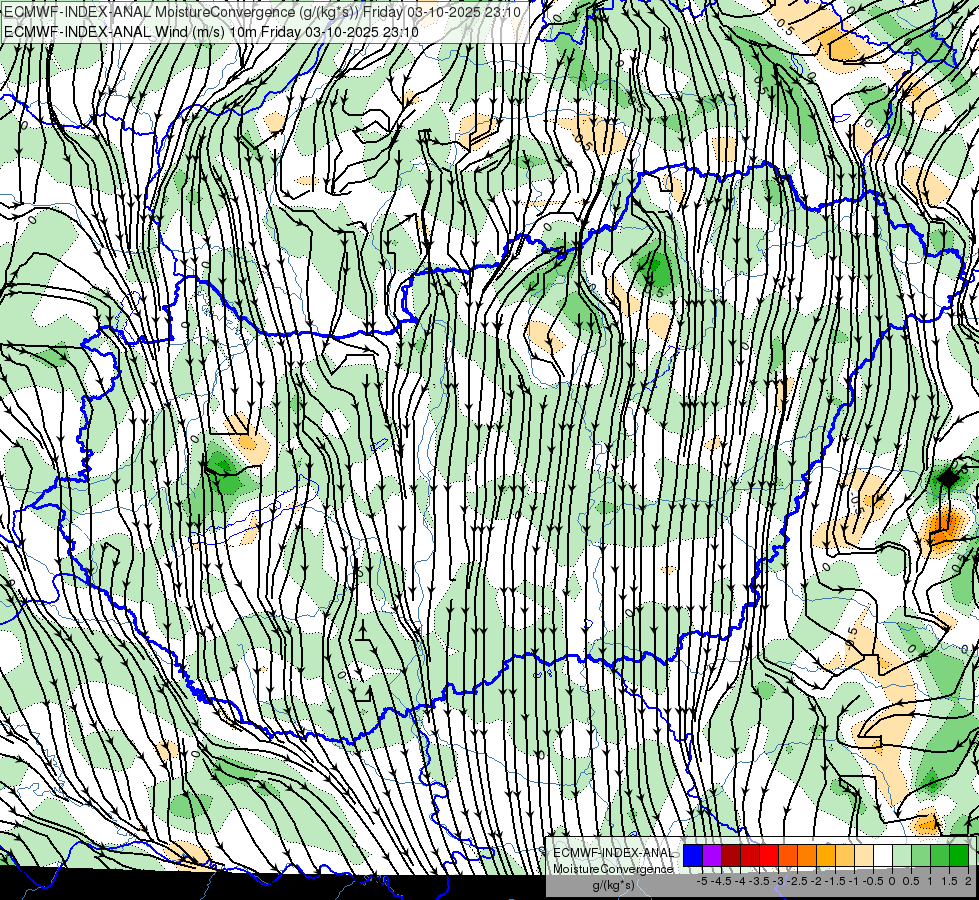
Task: Click the pale green swatch for 0 to 0.5
Action: click(902, 855)
